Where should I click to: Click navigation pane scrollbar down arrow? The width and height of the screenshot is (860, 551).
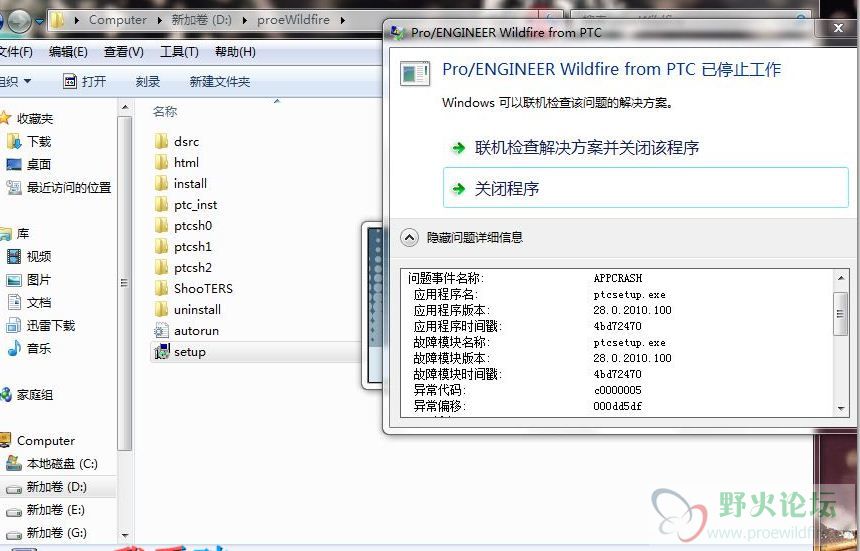(x=125, y=535)
